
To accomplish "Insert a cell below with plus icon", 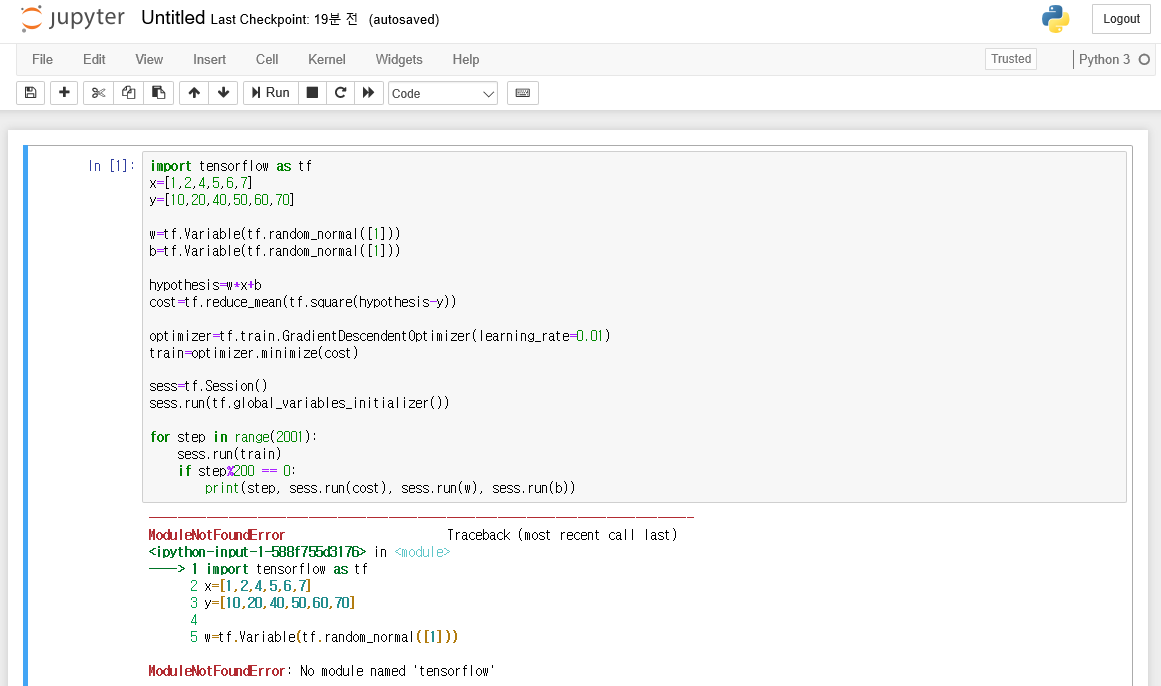I will [x=64, y=93].
